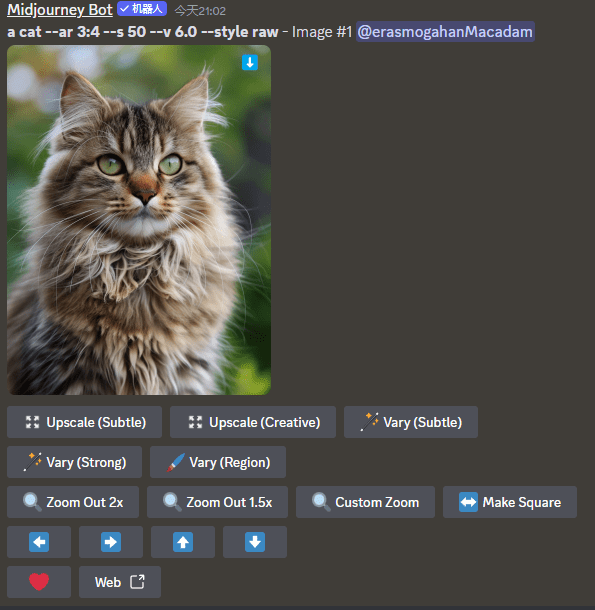Image resolution: width=595 pixels, height=610 pixels.
Task: Click the @erasmogahanMacadam mention
Action: 445,32
